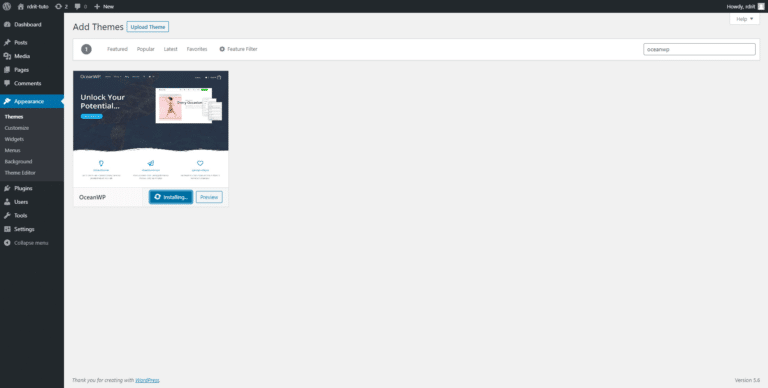The height and width of the screenshot is (388, 768).
Task: Select Themes submenu item
Action: [14, 117]
